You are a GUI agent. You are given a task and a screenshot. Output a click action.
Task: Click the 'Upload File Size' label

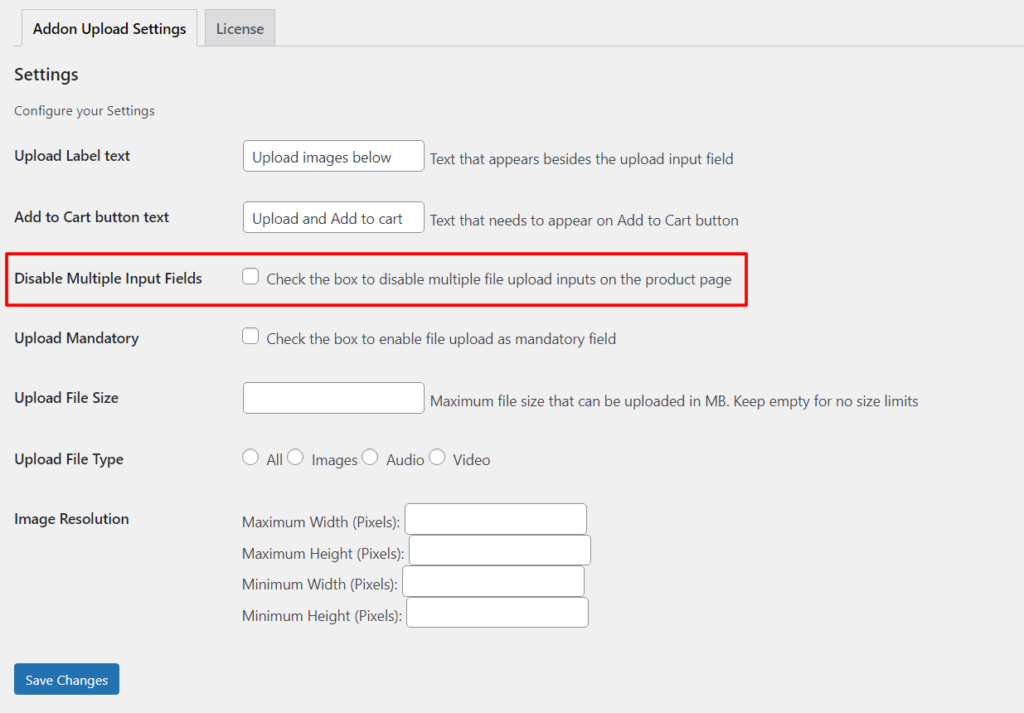click(x=67, y=398)
